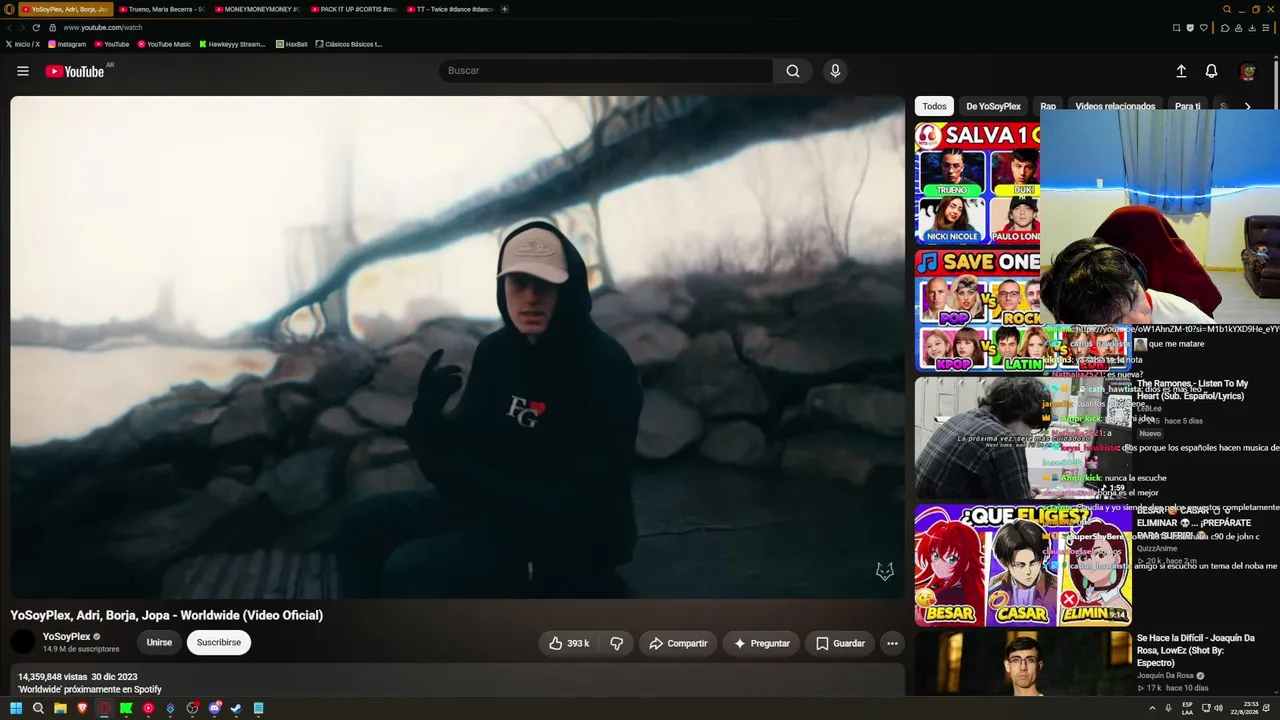
Task: Open Discord from the taskbar
Action: pos(214,708)
